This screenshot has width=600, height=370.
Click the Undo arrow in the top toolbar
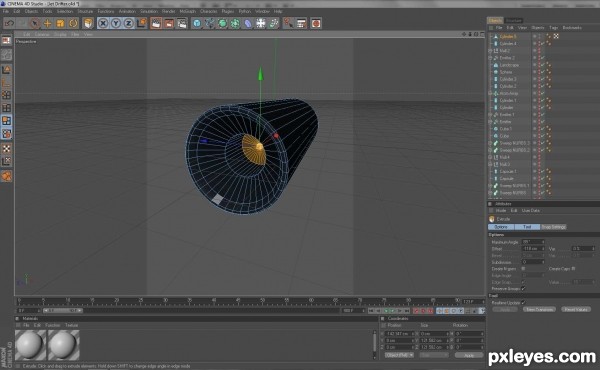pos(9,23)
